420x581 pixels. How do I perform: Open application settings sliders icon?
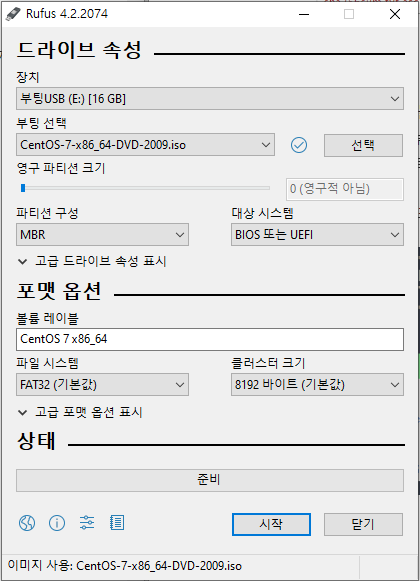click(87, 523)
